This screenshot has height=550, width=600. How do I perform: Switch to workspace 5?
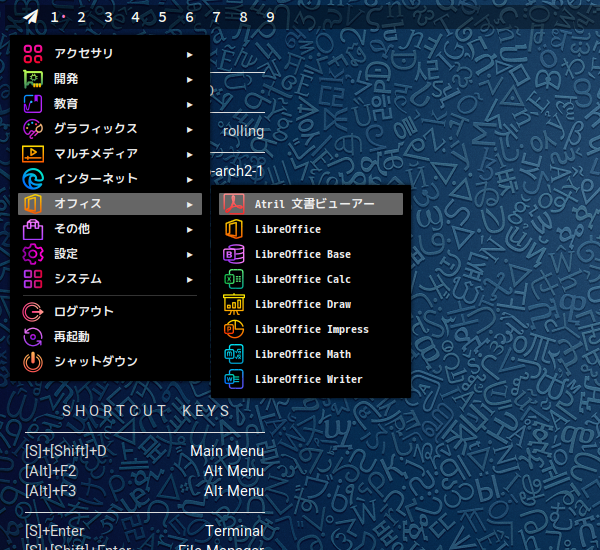click(x=162, y=17)
